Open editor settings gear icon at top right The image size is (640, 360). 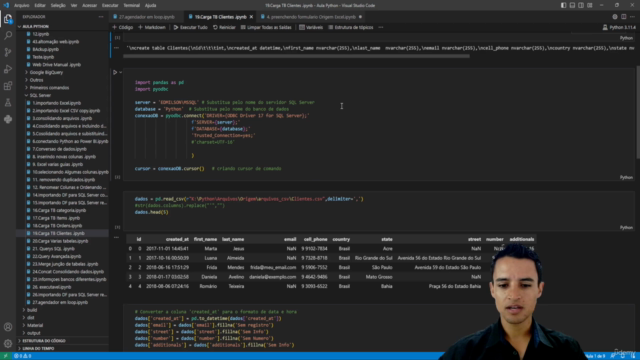click(x=615, y=17)
